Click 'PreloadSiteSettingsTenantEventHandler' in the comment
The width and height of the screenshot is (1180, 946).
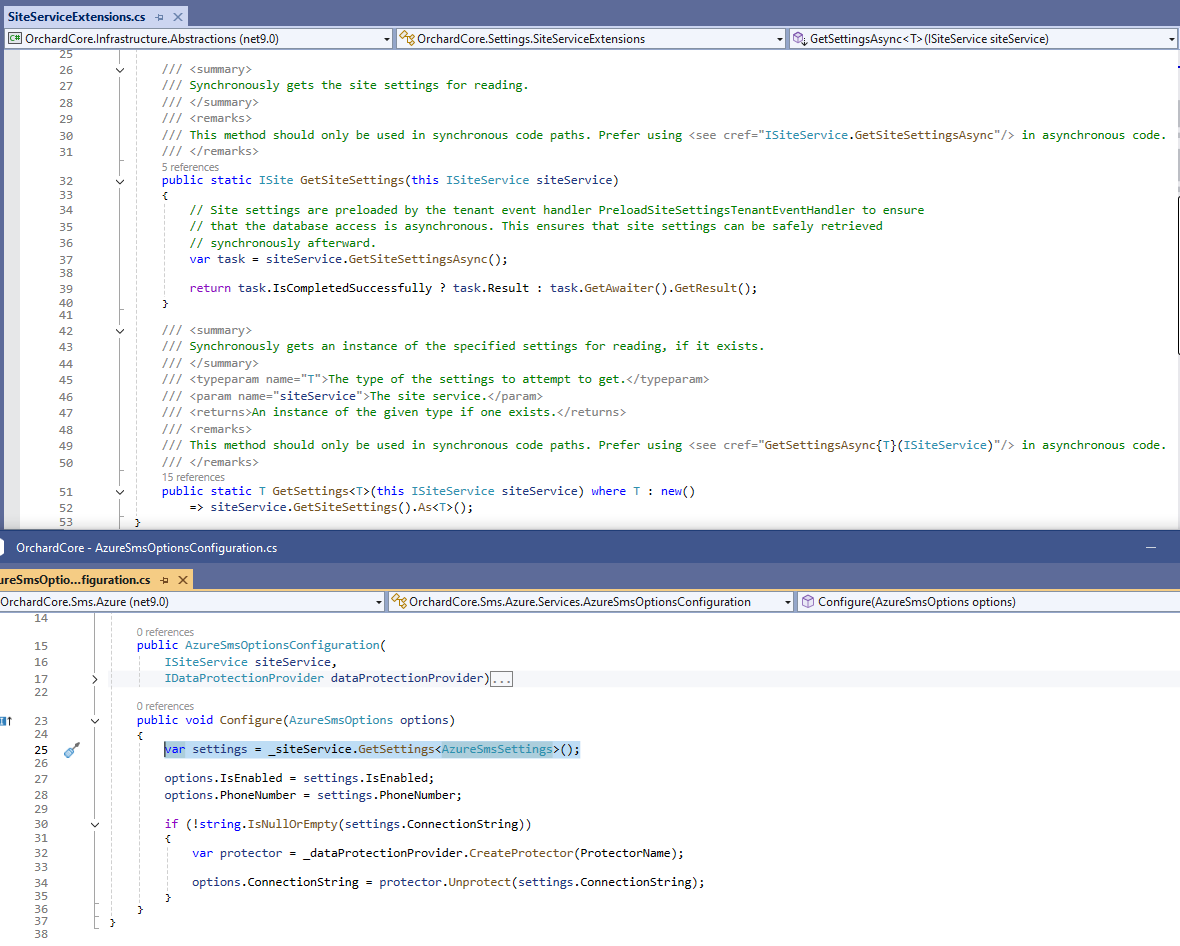[726, 210]
